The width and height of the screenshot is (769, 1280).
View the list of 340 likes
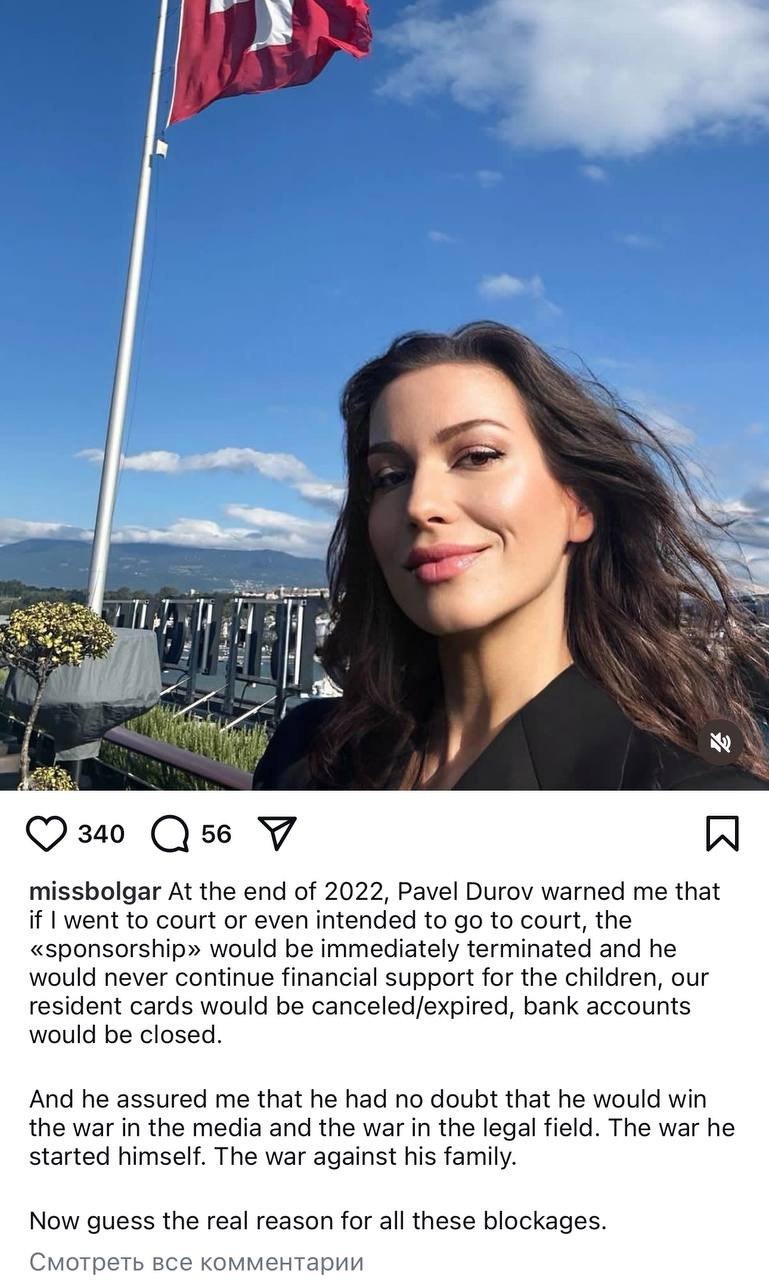(101, 834)
